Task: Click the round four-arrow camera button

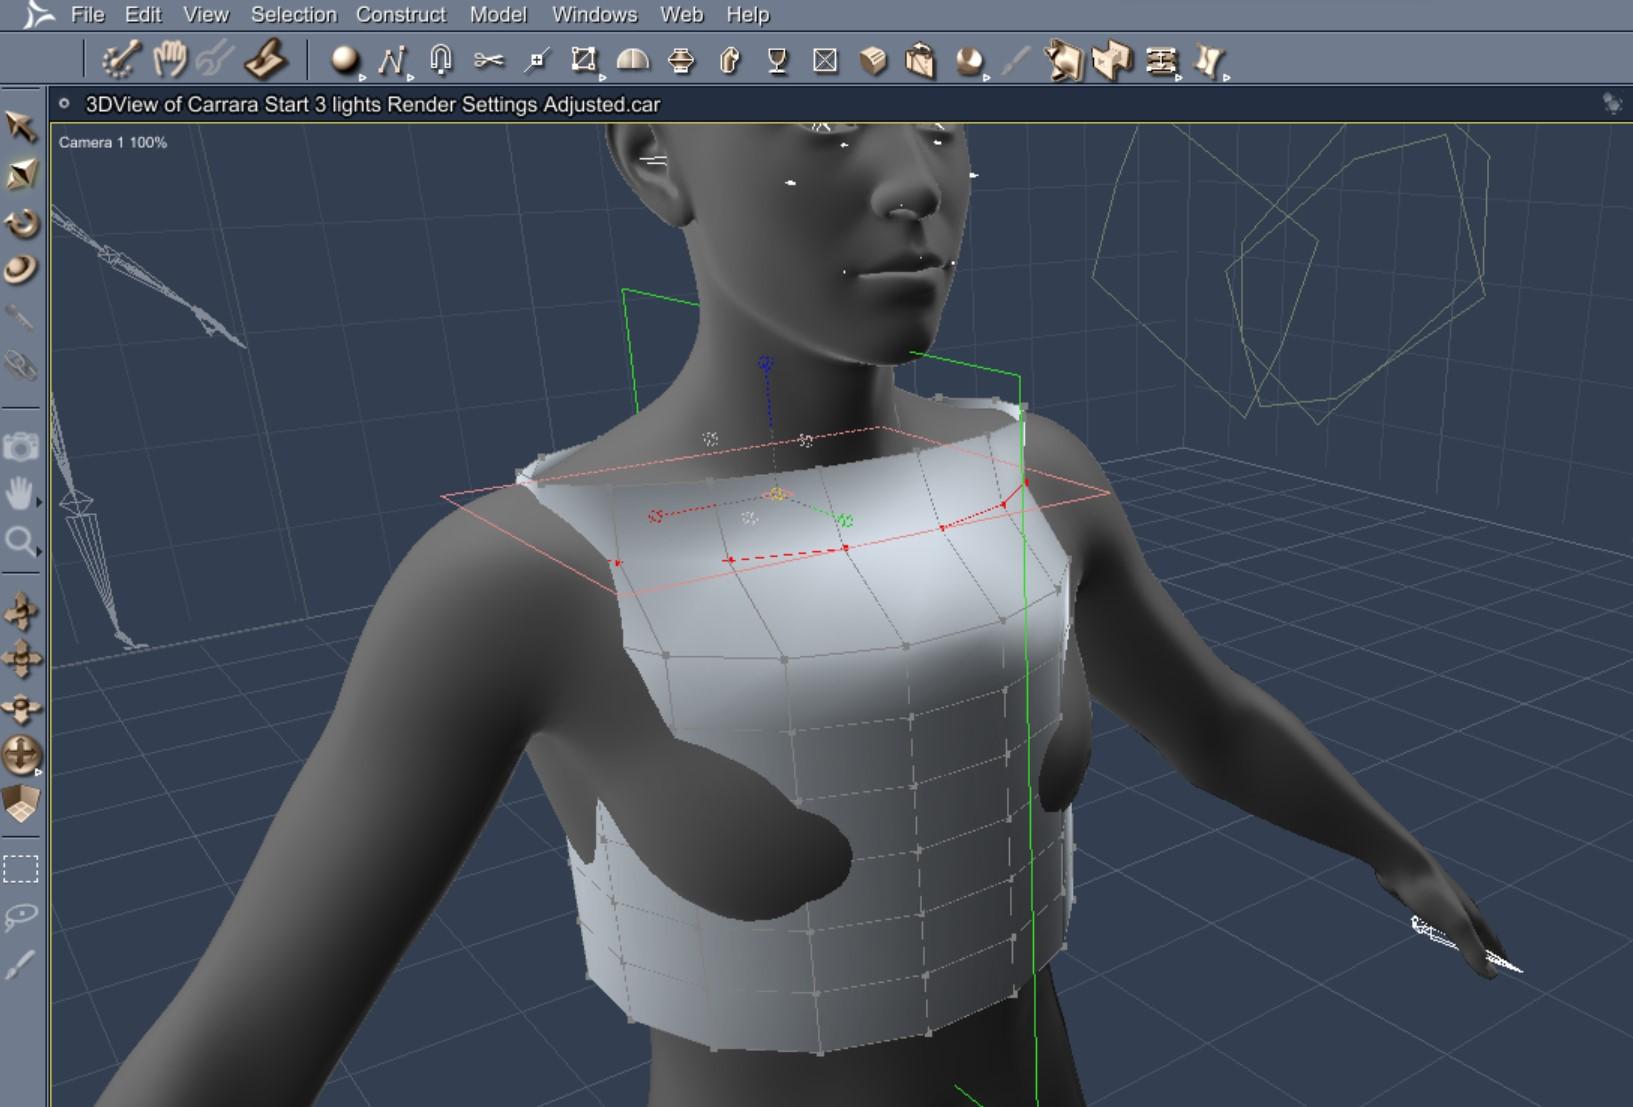Action: [21, 754]
